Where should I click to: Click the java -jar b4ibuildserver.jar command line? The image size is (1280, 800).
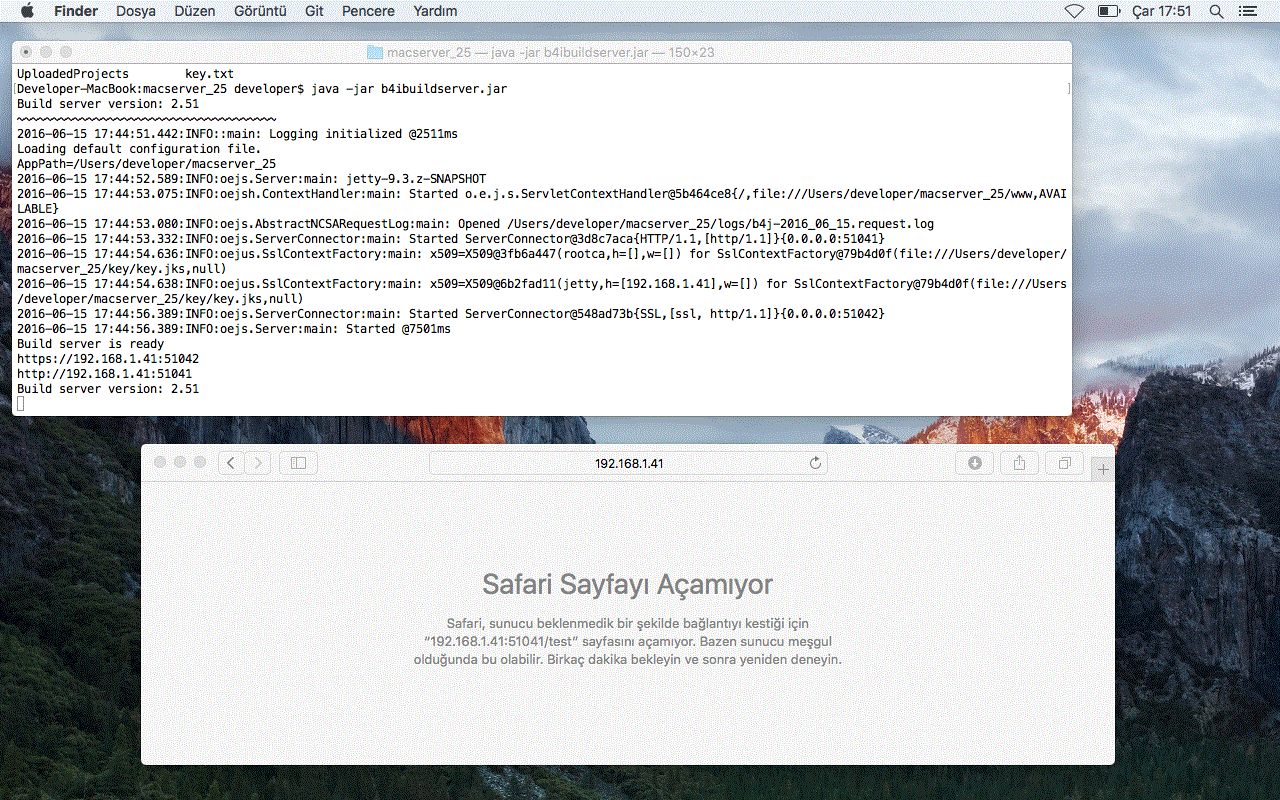click(262, 89)
